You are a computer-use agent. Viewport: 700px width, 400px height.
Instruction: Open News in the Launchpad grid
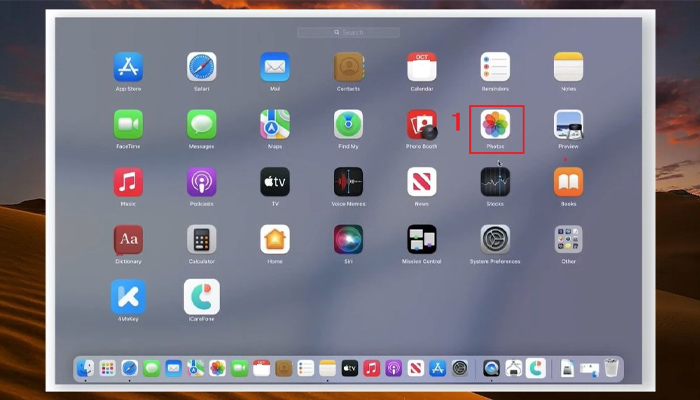[x=422, y=182]
